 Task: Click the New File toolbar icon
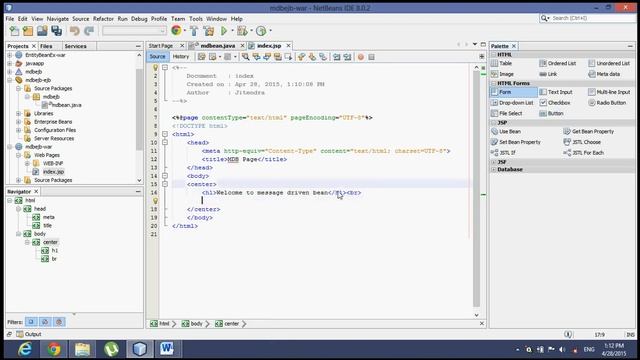(14, 31)
